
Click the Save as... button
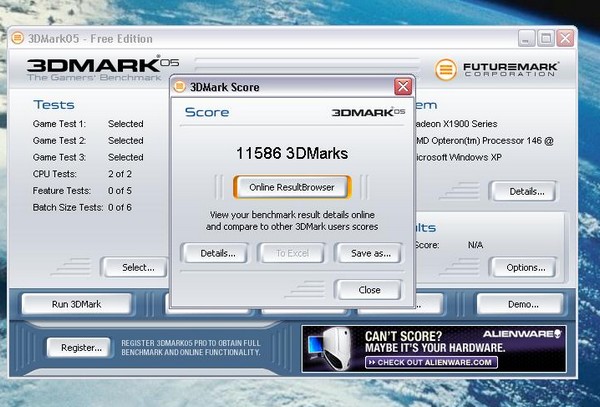370,253
